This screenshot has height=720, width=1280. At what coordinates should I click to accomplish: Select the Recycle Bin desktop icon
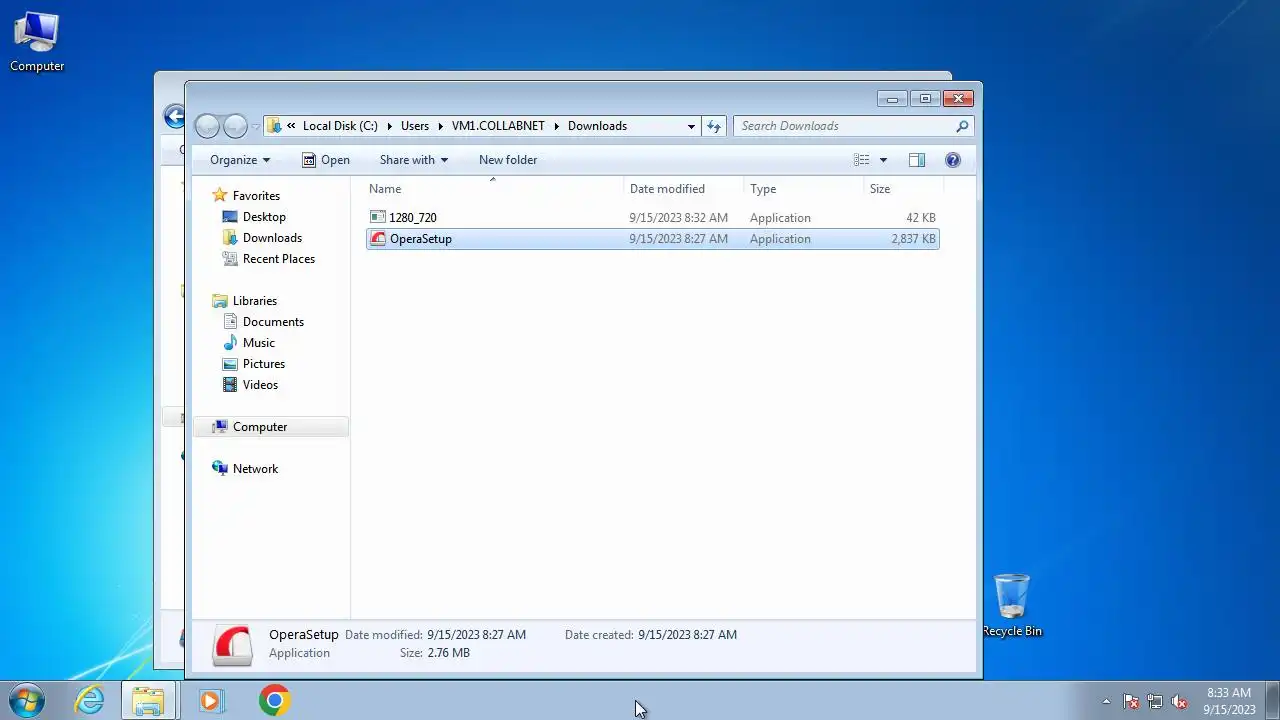[x=1012, y=605]
